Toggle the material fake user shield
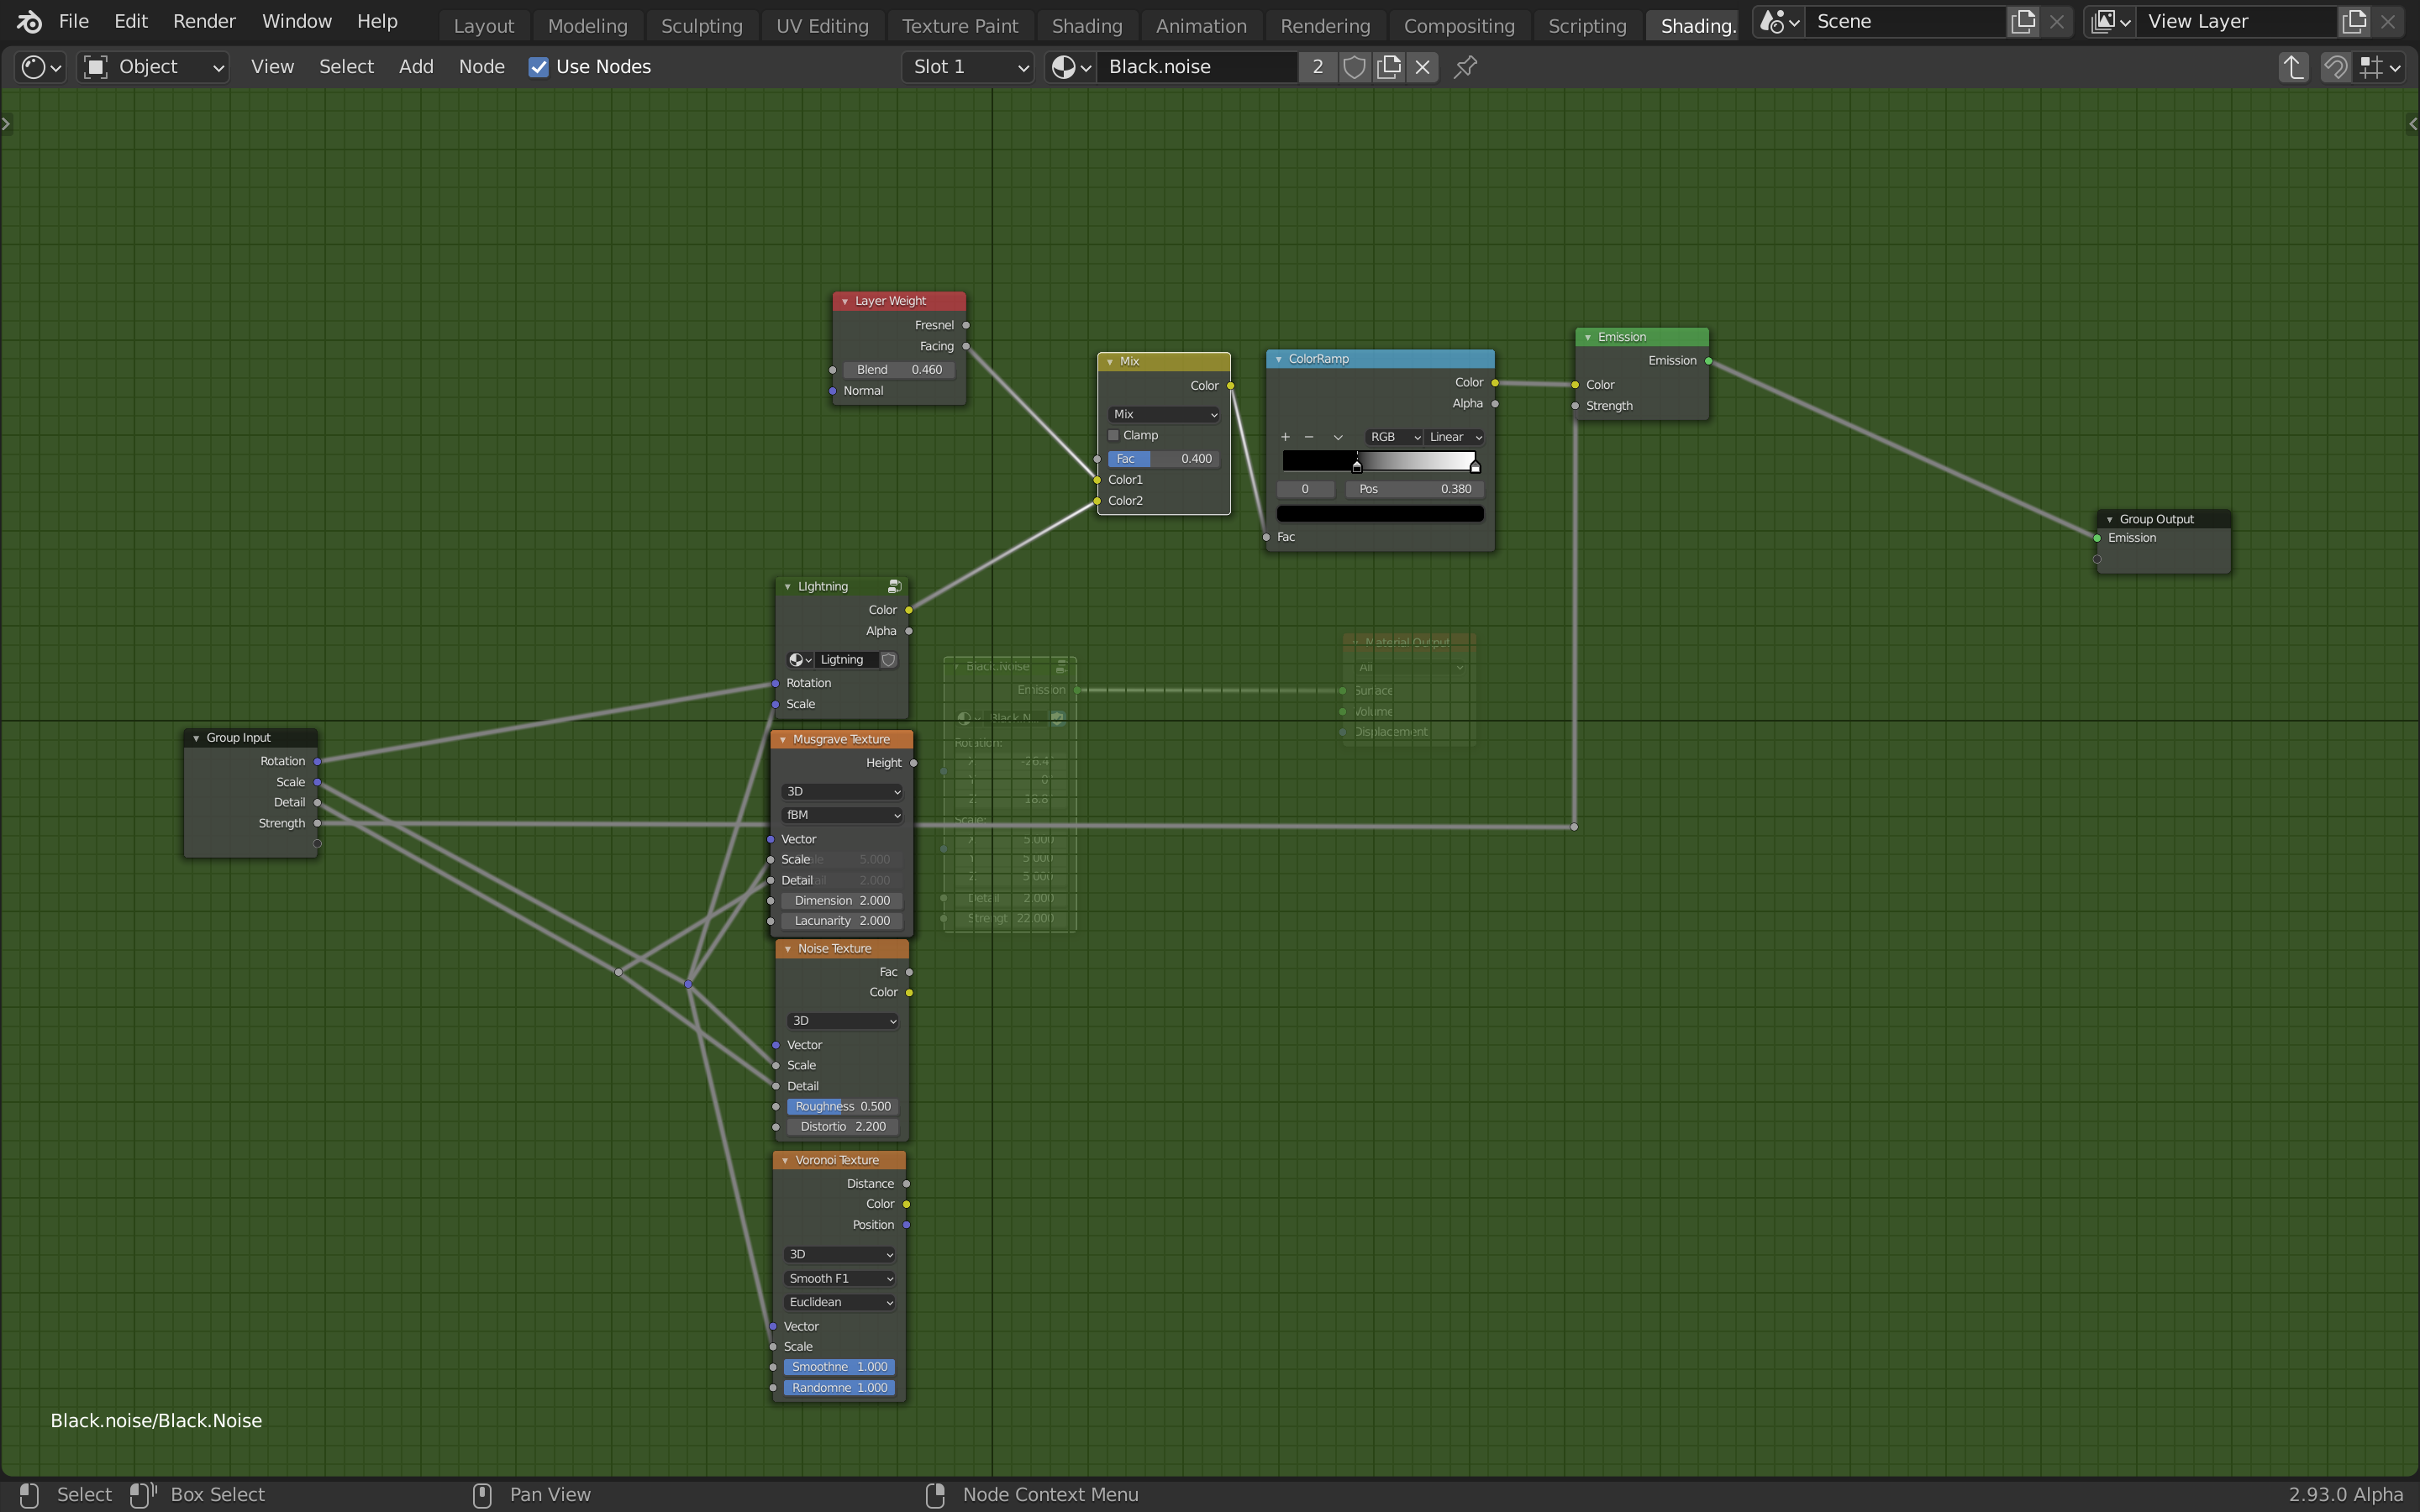Viewport: 2420px width, 1512px height. [1354, 67]
